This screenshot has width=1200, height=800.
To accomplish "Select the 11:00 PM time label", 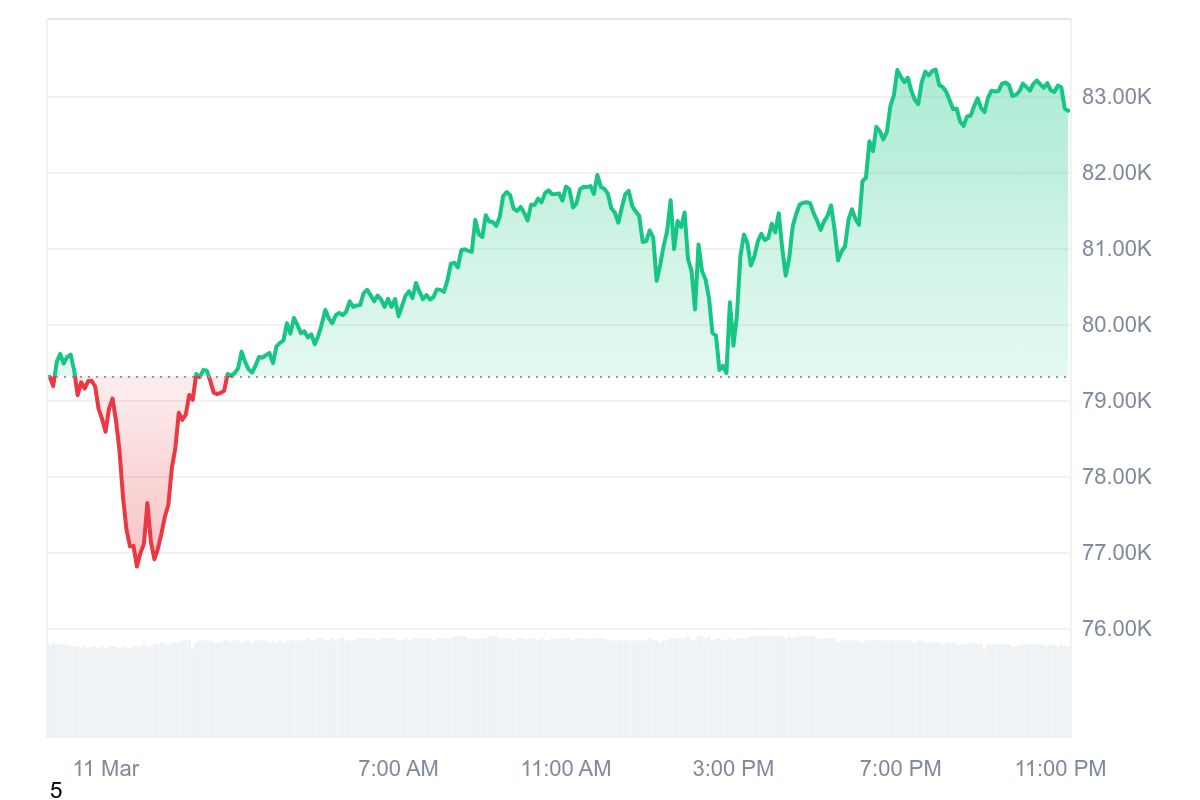I will coord(1061,769).
